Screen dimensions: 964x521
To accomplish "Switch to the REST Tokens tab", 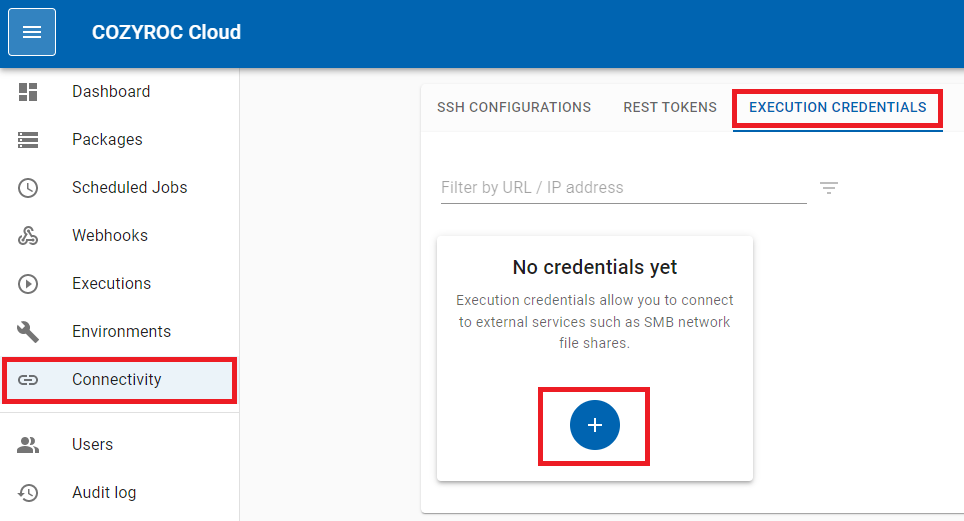I will [x=670, y=107].
